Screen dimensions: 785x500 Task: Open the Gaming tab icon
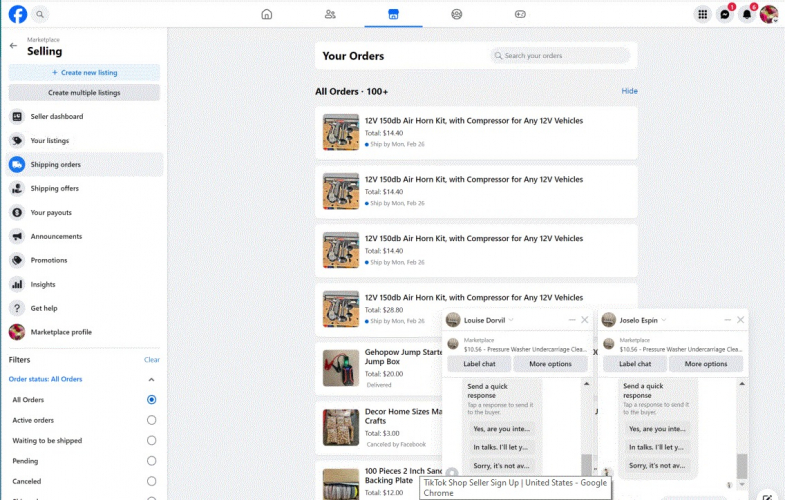point(520,14)
